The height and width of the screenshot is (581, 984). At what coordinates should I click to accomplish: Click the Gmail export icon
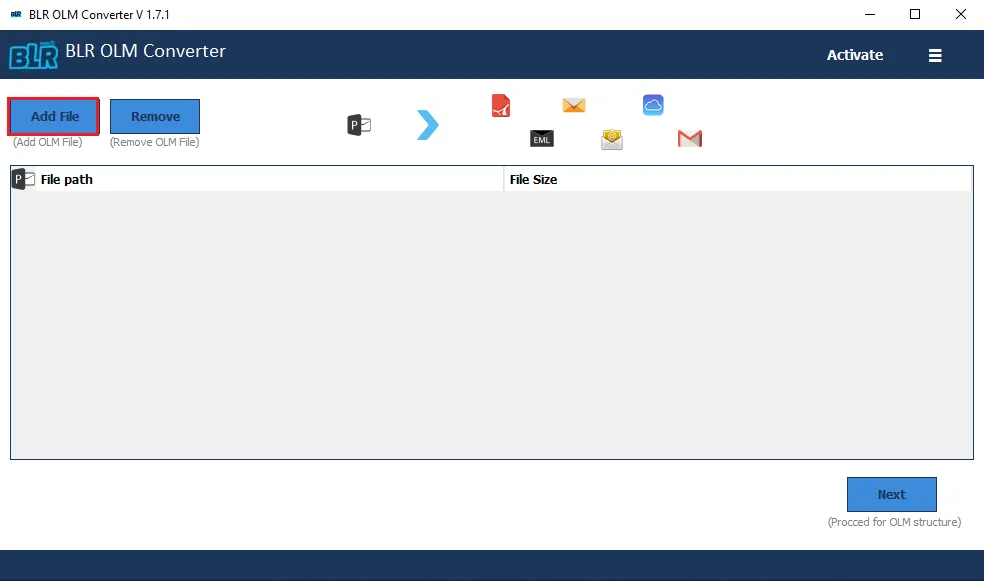(x=689, y=139)
